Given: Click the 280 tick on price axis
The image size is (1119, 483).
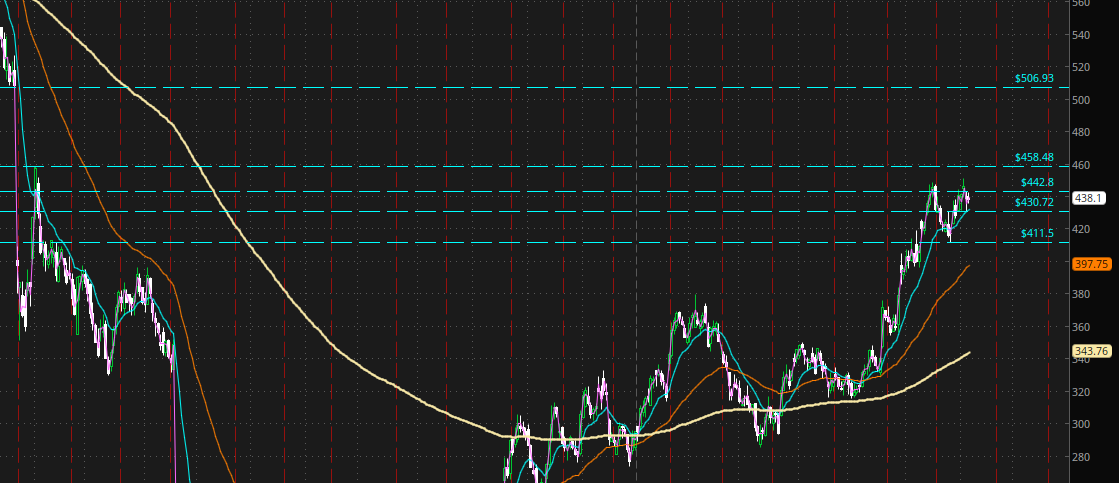Looking at the screenshot, I should click(x=1081, y=457).
